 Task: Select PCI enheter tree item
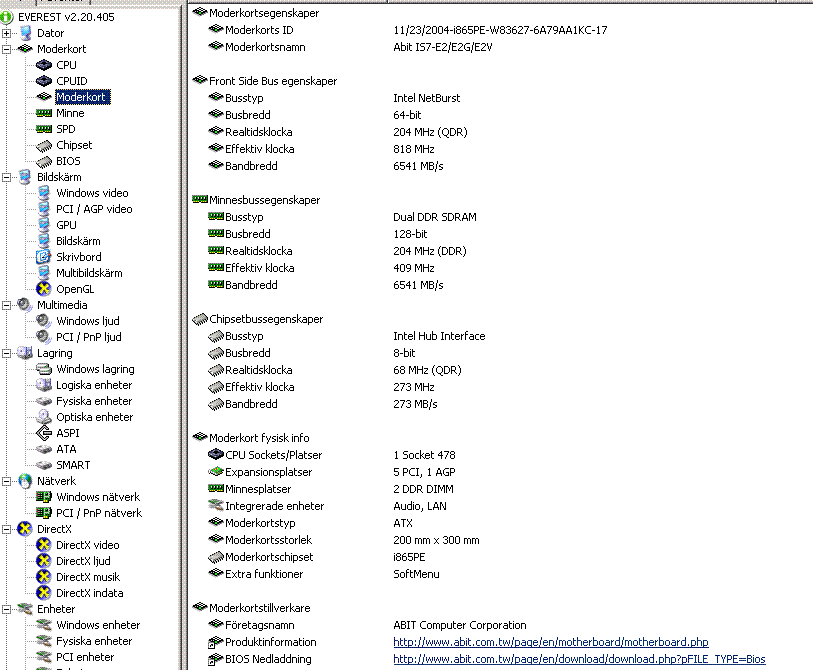[85, 657]
